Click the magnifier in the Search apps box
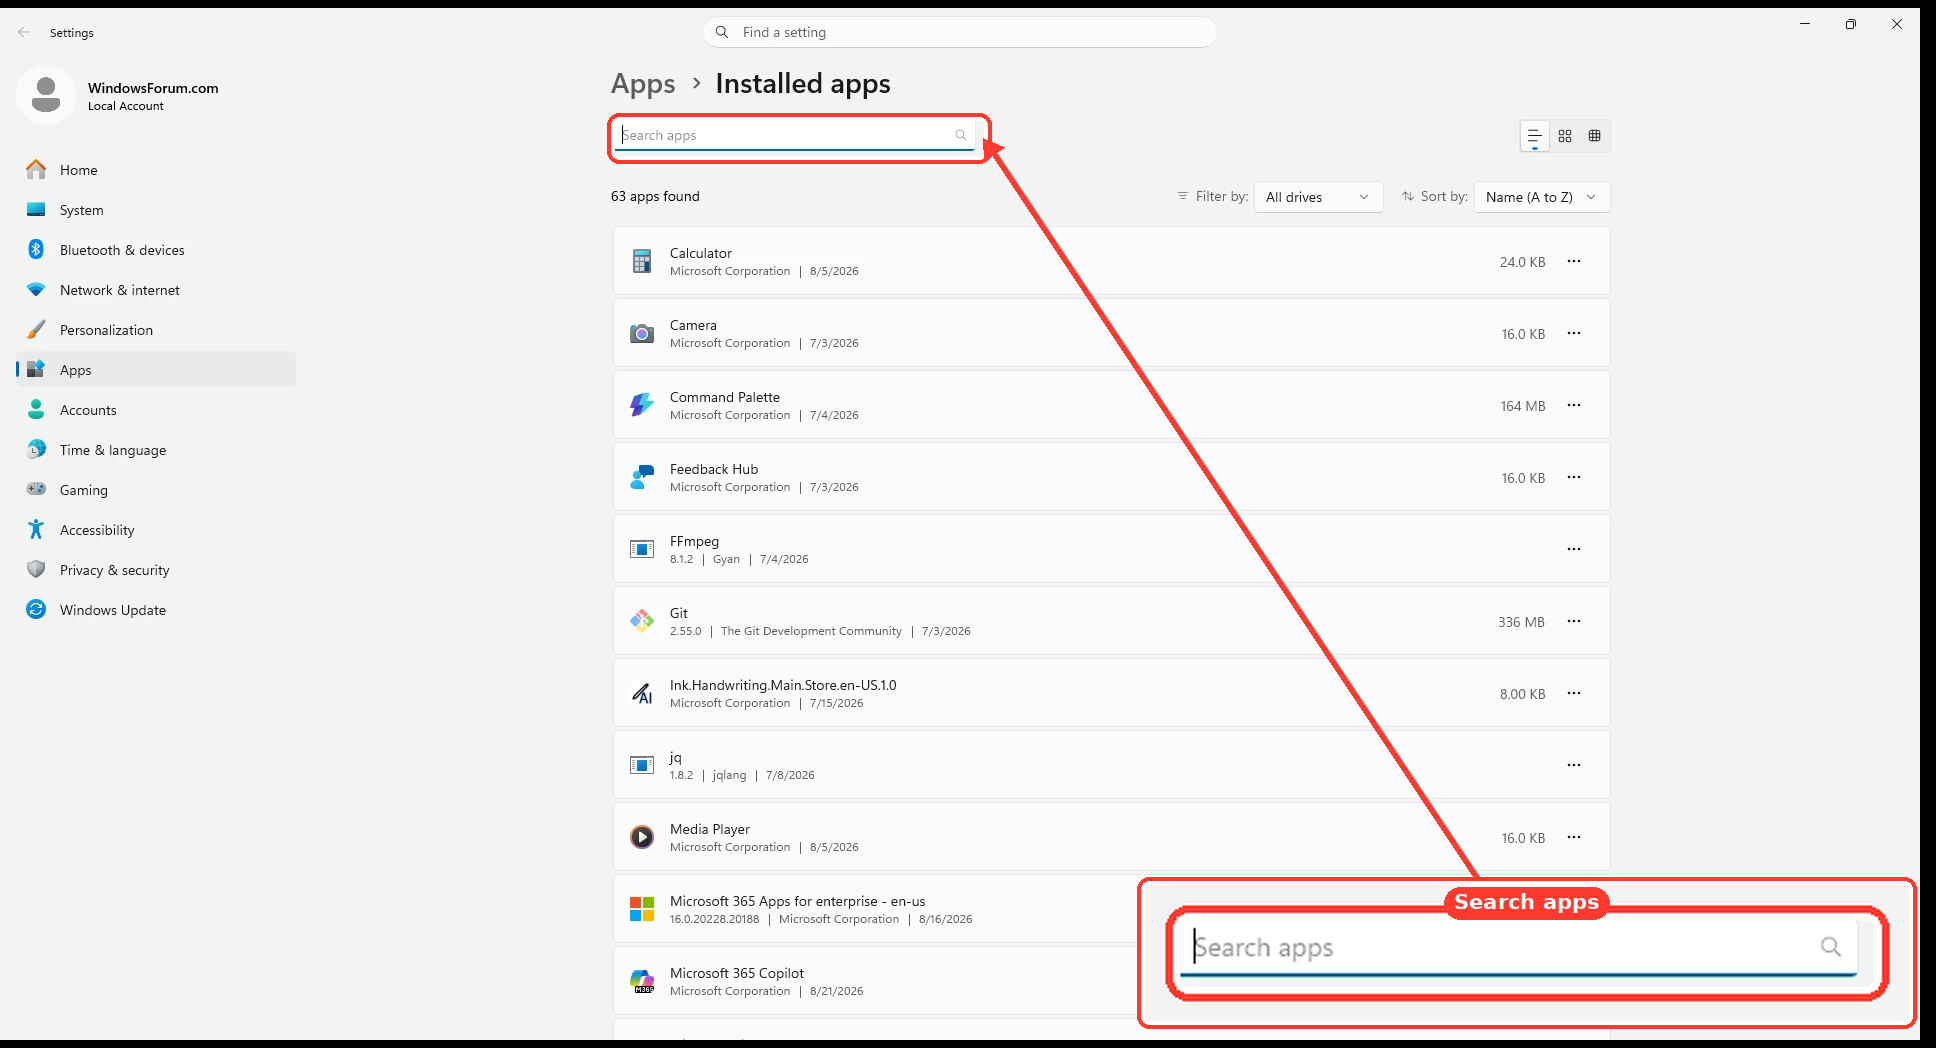Screen dimensions: 1936x1048 pyautogui.click(x=961, y=135)
